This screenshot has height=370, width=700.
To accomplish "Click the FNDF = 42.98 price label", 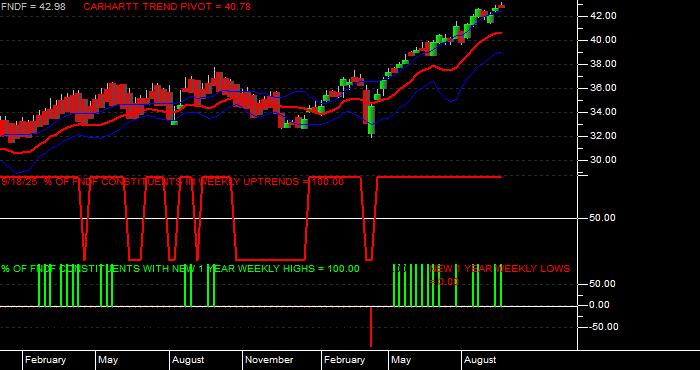I will pyautogui.click(x=33, y=7).
